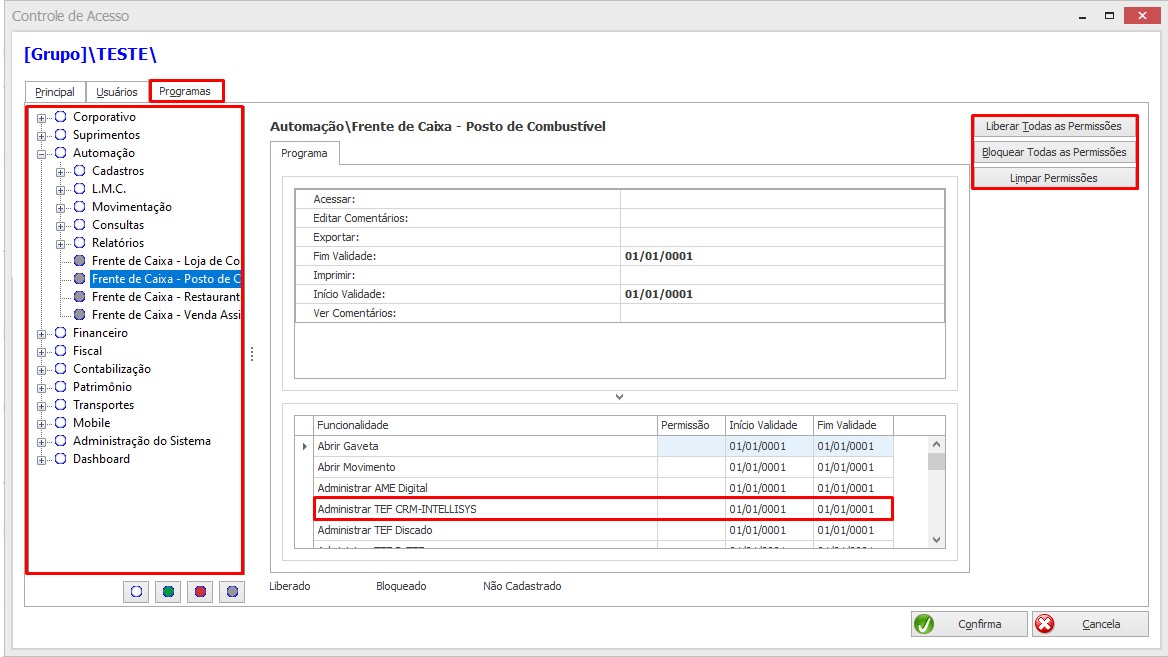Click the status circle icon beside Financeiro
The image size is (1168, 657).
pos(60,332)
